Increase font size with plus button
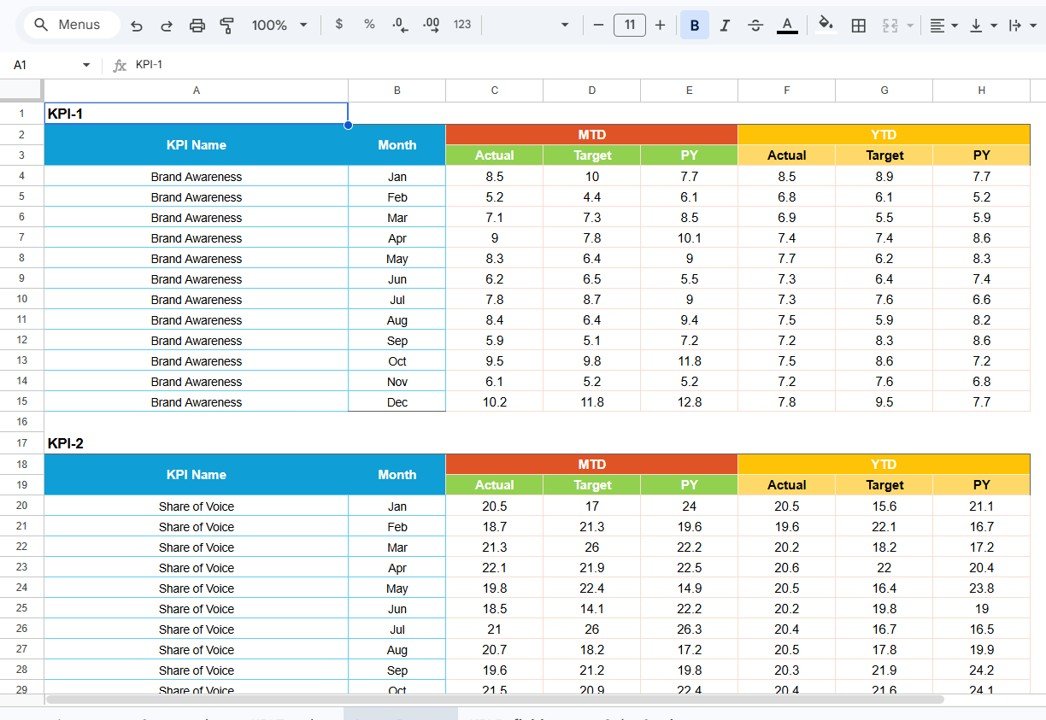The height and width of the screenshot is (720, 1046). point(660,25)
